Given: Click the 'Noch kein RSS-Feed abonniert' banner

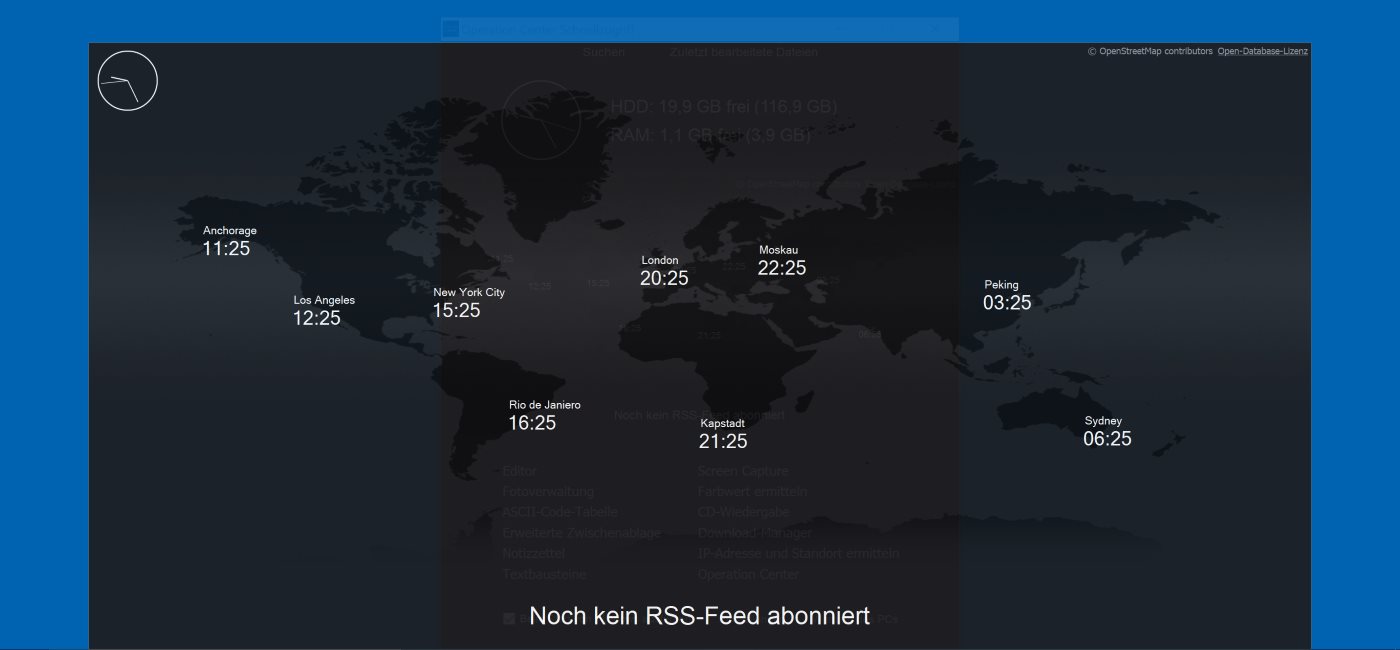Looking at the screenshot, I should click(x=699, y=616).
